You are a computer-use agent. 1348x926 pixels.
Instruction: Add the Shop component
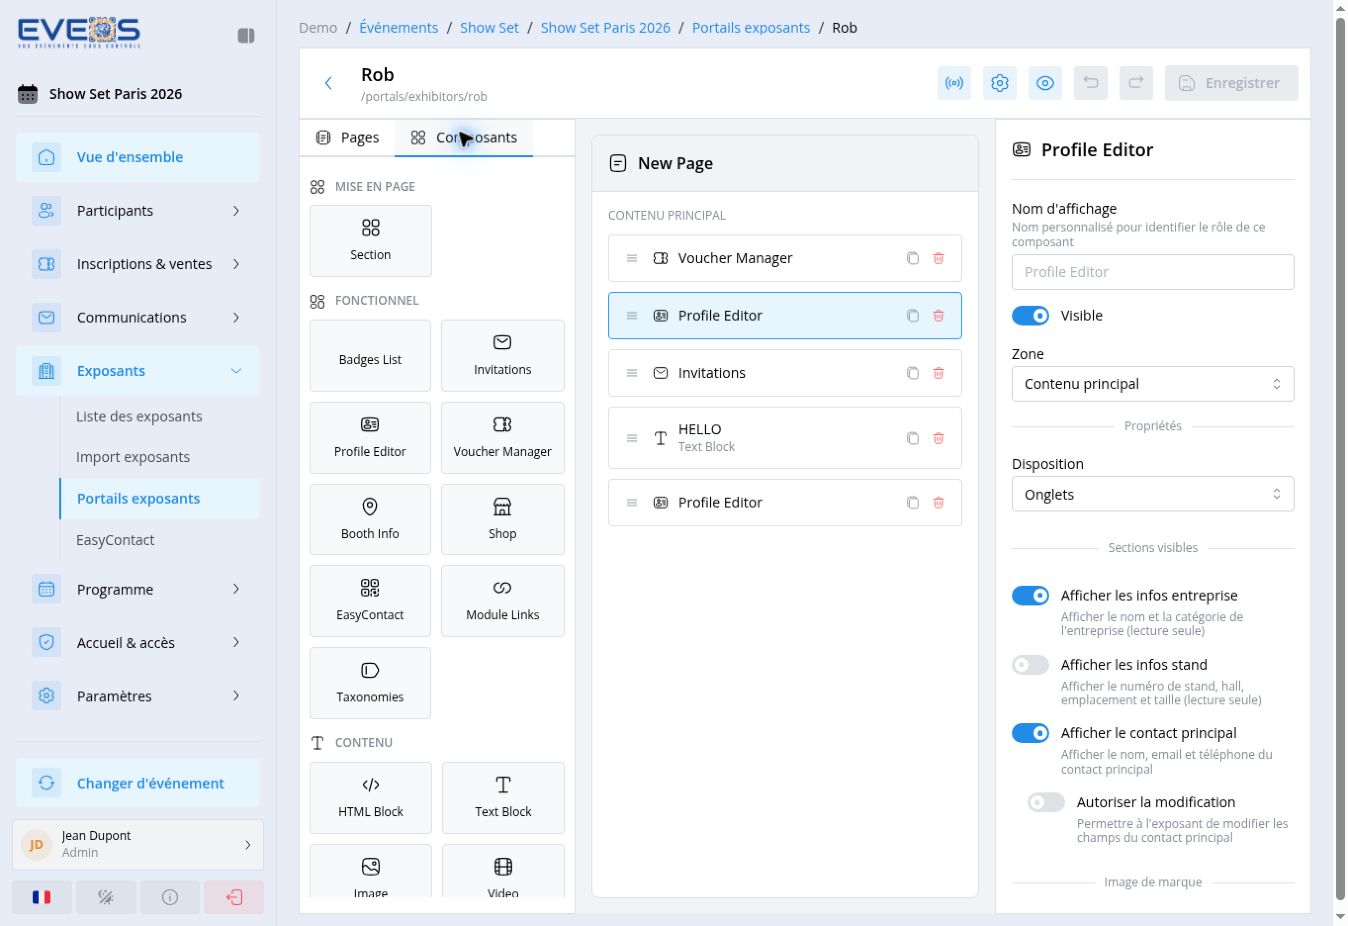coord(502,519)
